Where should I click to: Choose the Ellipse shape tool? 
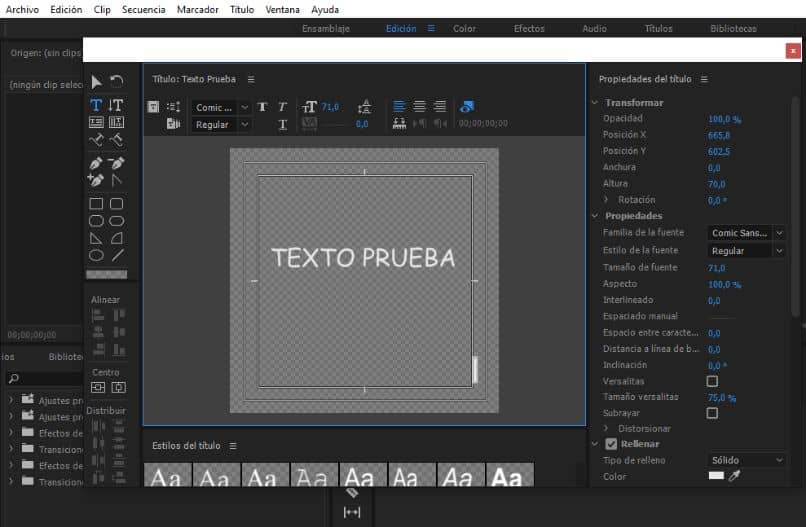pos(96,255)
